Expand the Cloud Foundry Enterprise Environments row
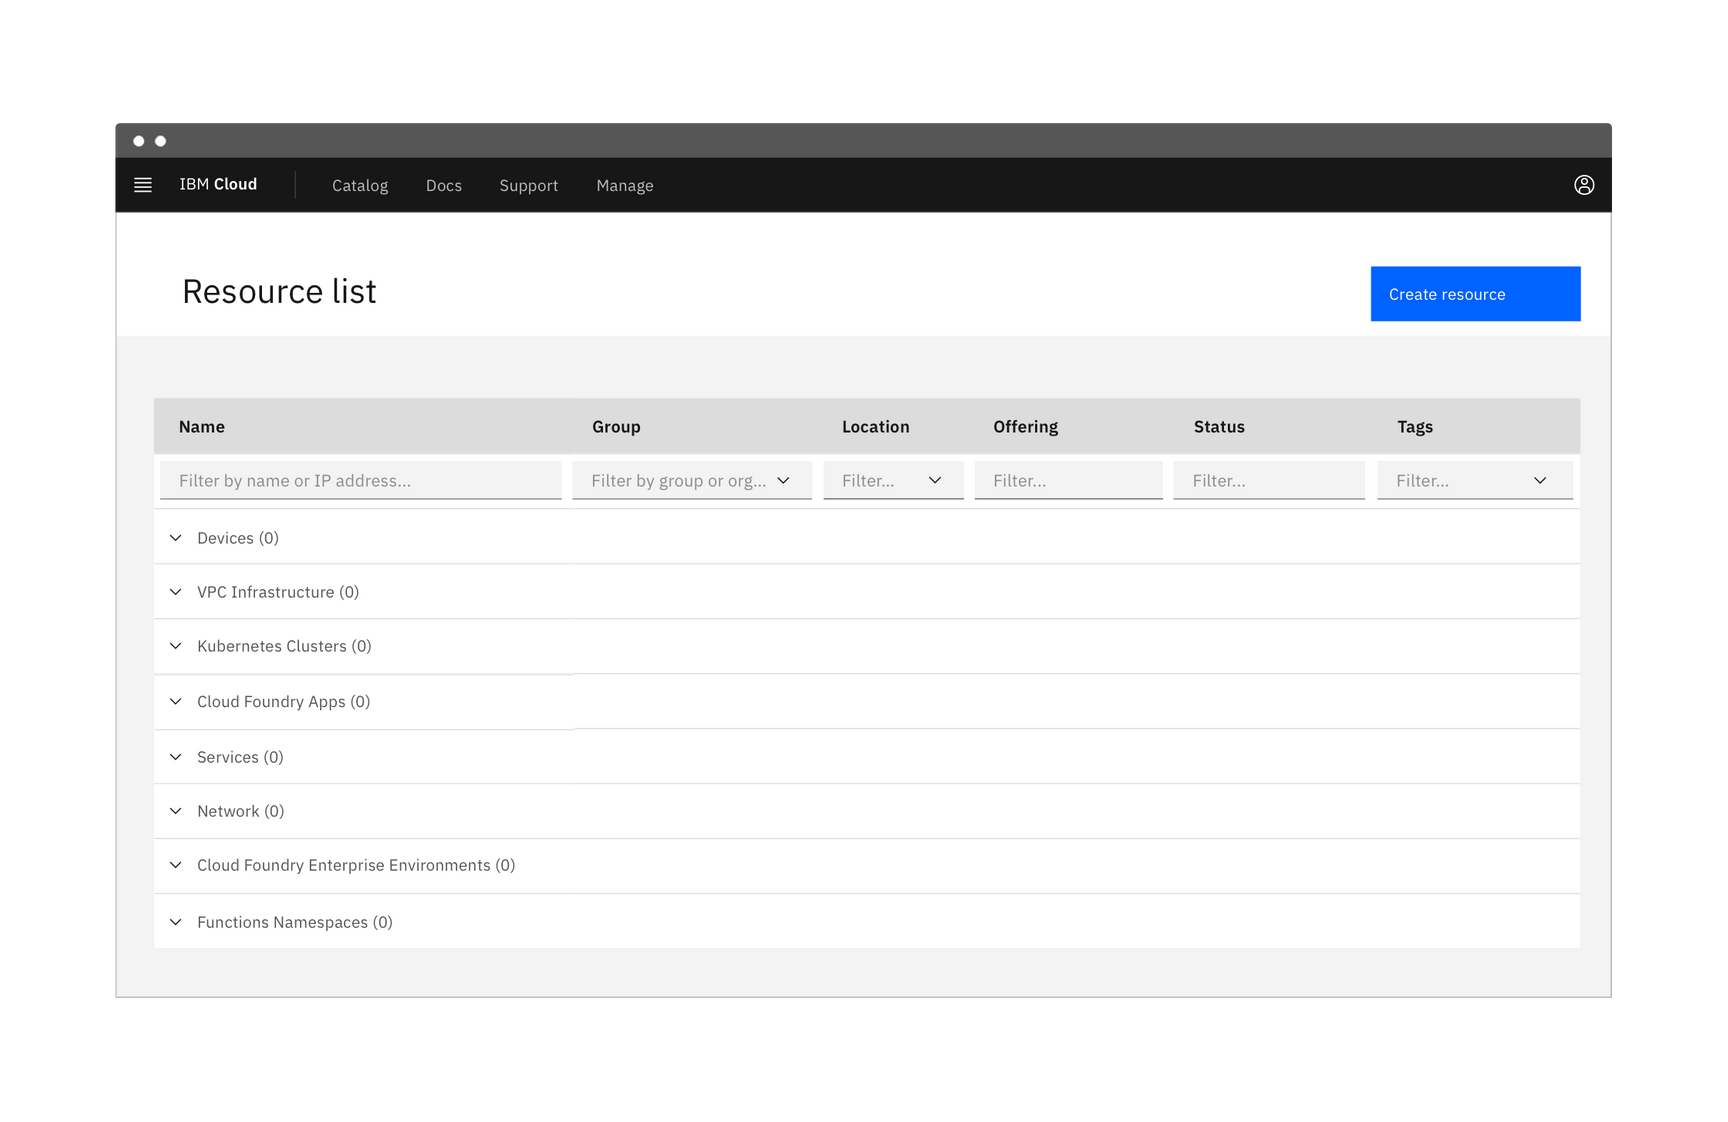1728x1122 pixels. click(x=176, y=865)
